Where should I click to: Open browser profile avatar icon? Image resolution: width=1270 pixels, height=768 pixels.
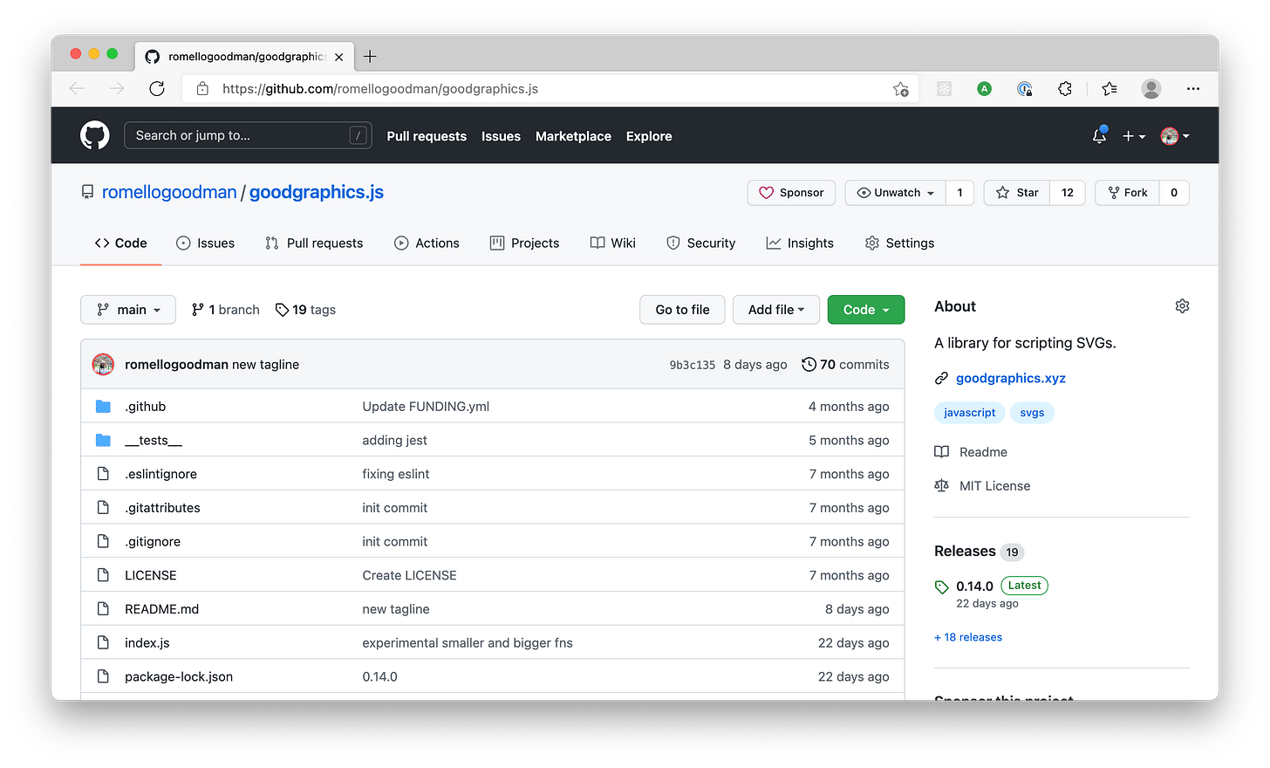coord(1151,89)
